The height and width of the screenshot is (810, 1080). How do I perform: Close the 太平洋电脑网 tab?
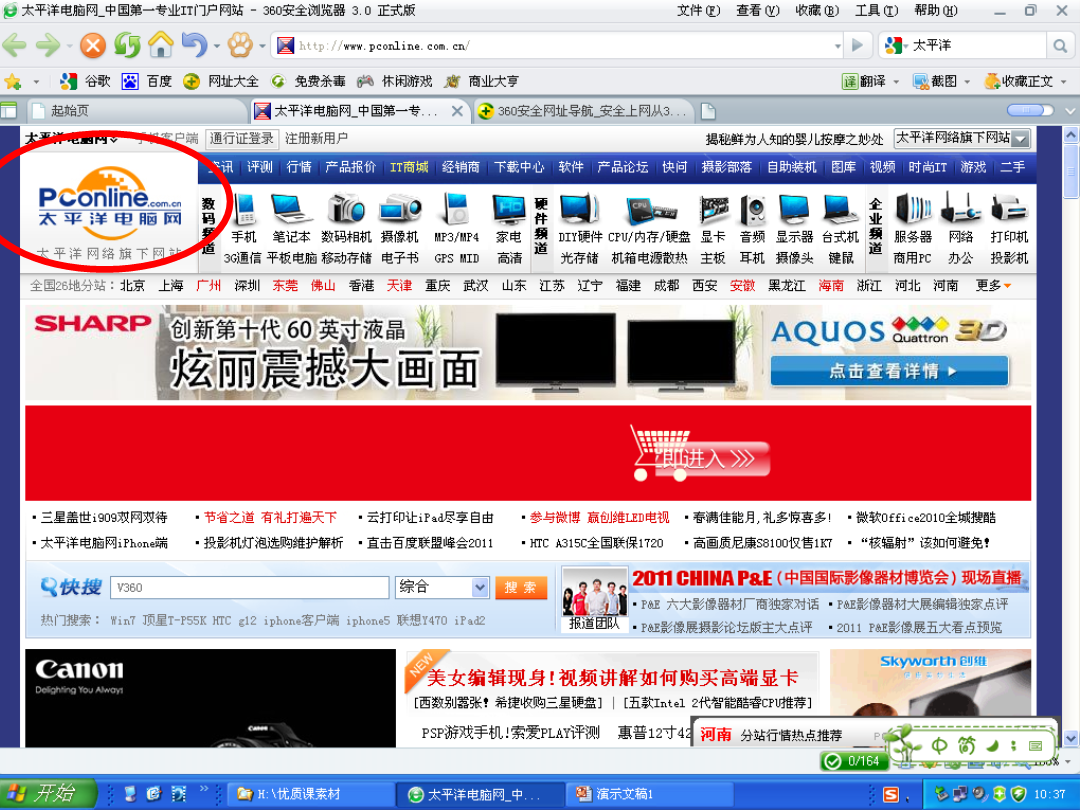(x=457, y=111)
